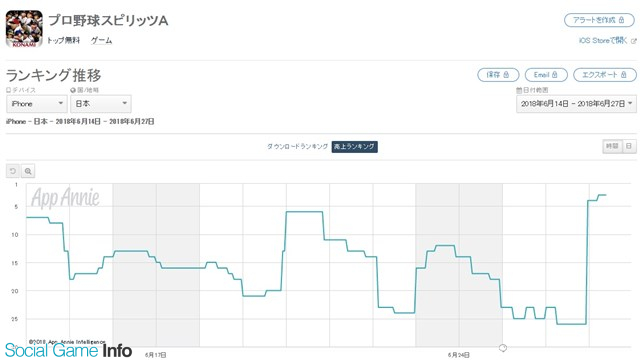
Task: Switch to ダウンロードランキング tab
Action: pyautogui.click(x=298, y=147)
